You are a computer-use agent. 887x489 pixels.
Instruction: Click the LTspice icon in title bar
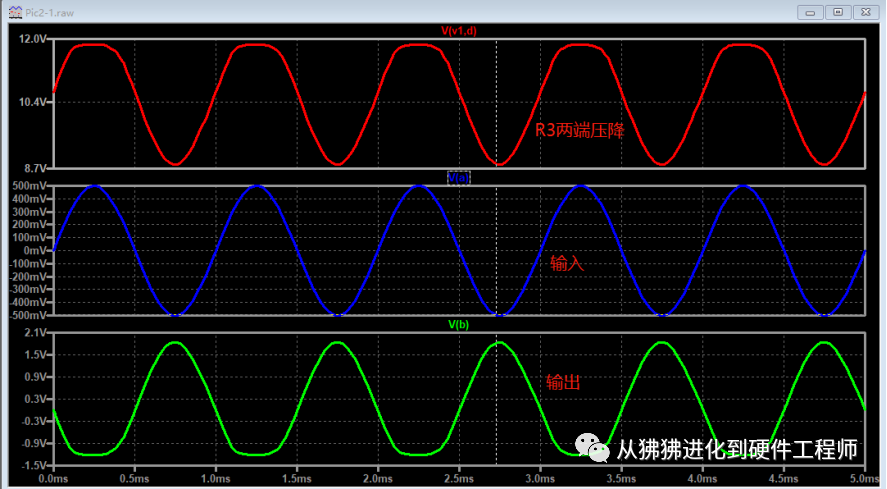(x=15, y=12)
